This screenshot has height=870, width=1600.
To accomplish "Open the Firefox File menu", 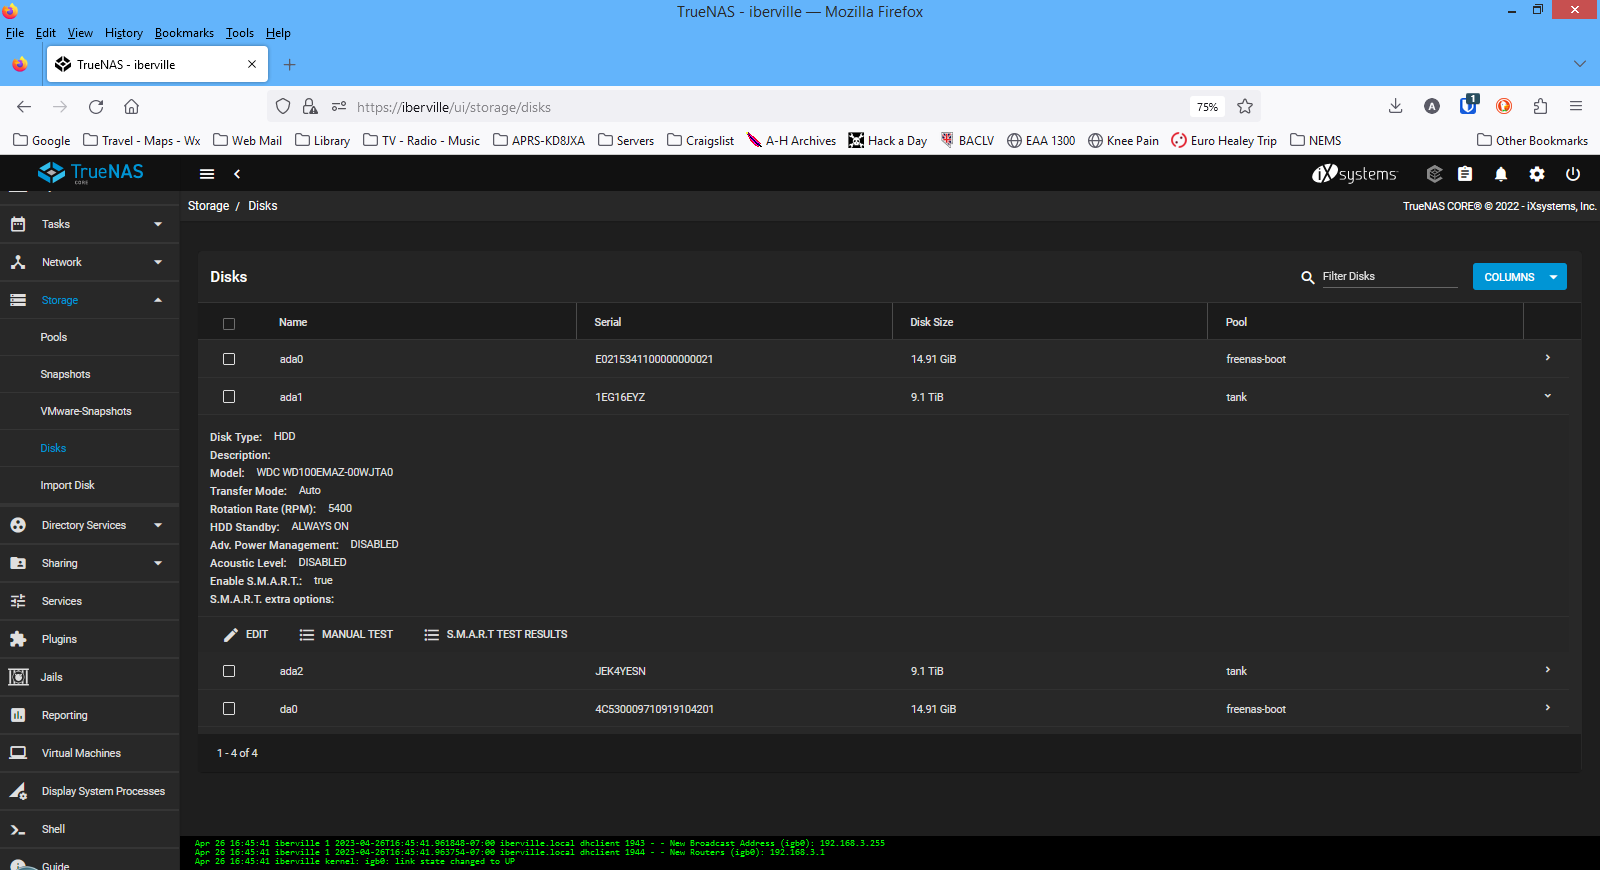I will click(15, 33).
